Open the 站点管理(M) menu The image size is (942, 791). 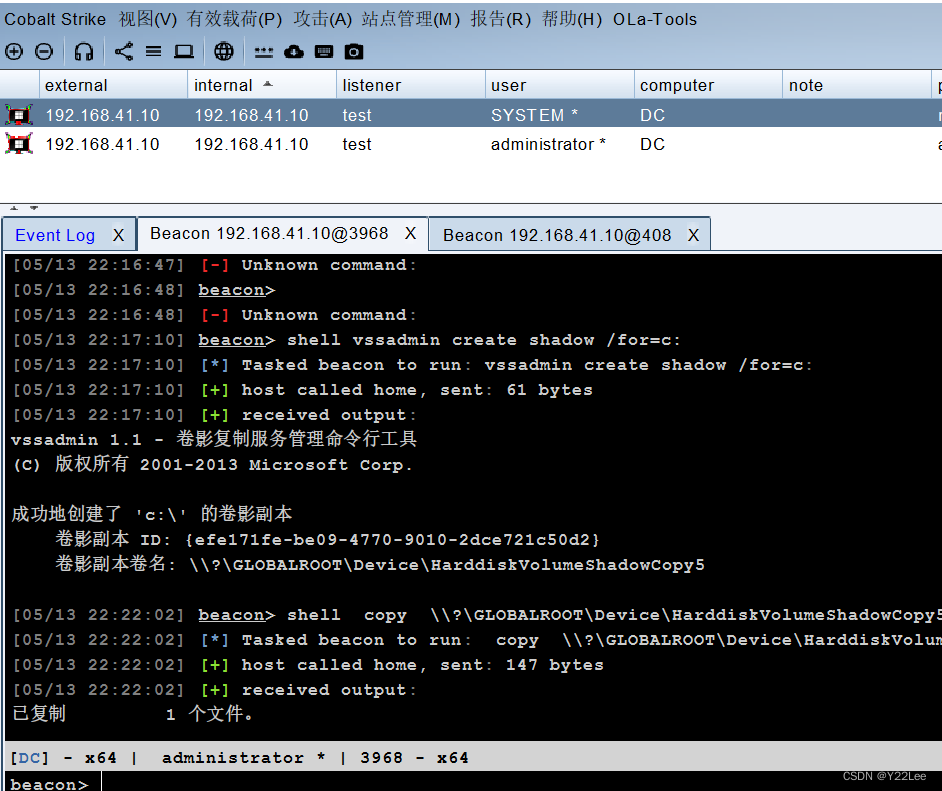click(x=411, y=19)
